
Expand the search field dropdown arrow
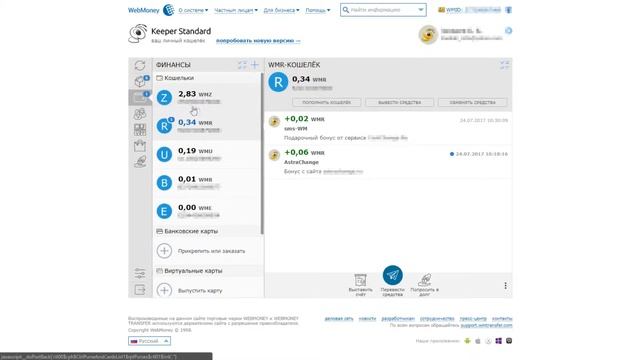tap(421, 10)
